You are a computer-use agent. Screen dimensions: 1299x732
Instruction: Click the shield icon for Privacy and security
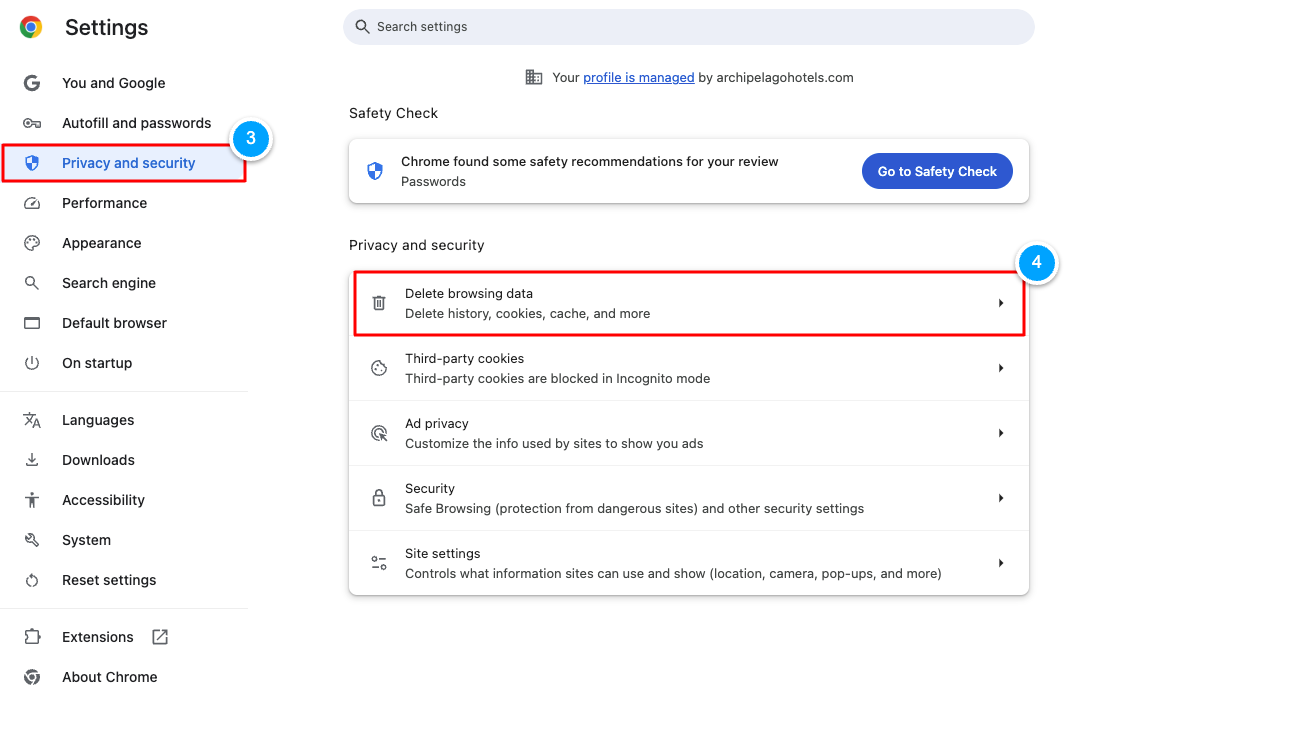[x=32, y=163]
